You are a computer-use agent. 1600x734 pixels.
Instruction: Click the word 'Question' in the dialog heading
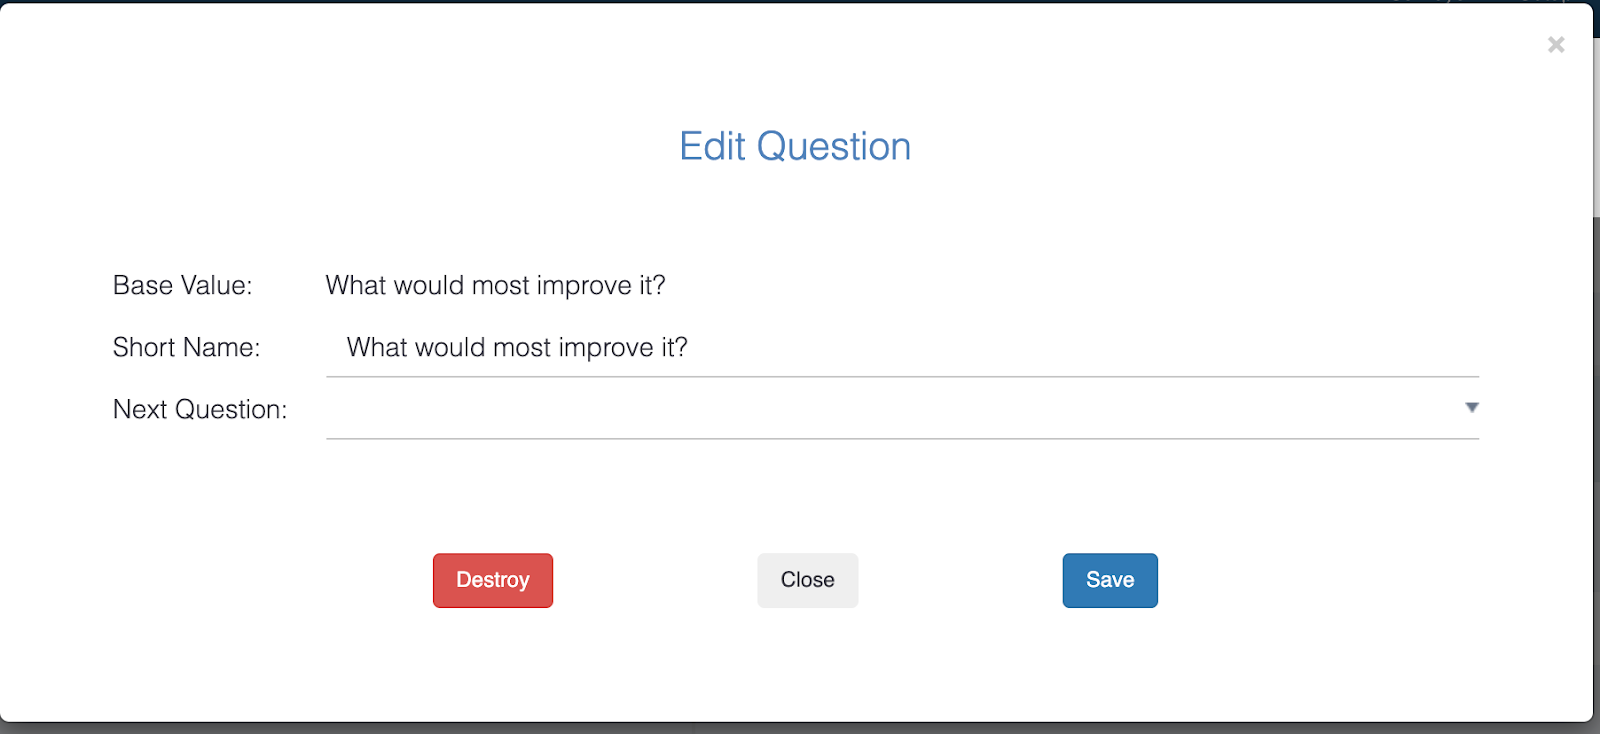[x=833, y=147]
